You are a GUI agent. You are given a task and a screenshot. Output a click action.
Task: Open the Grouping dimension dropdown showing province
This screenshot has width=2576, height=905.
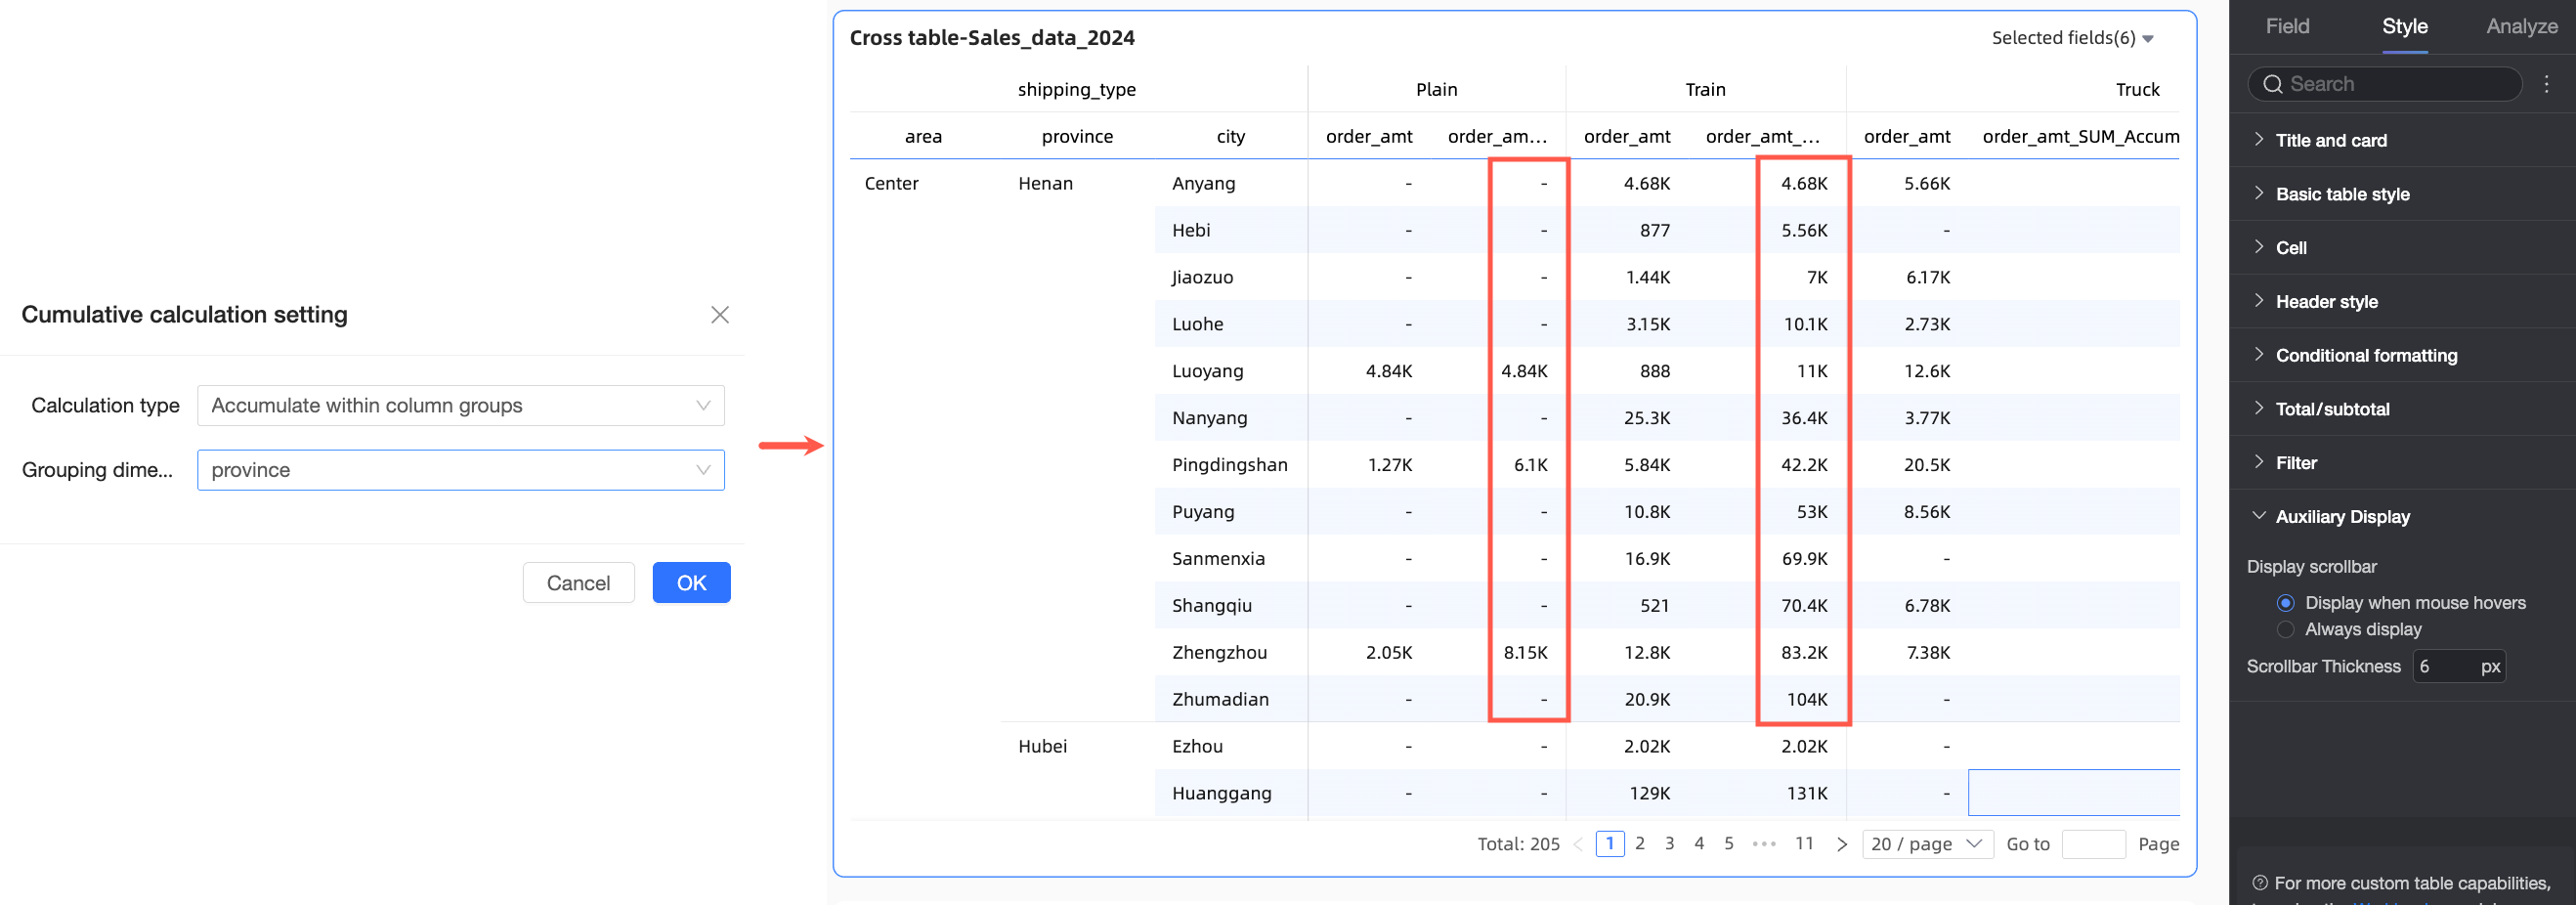point(461,470)
